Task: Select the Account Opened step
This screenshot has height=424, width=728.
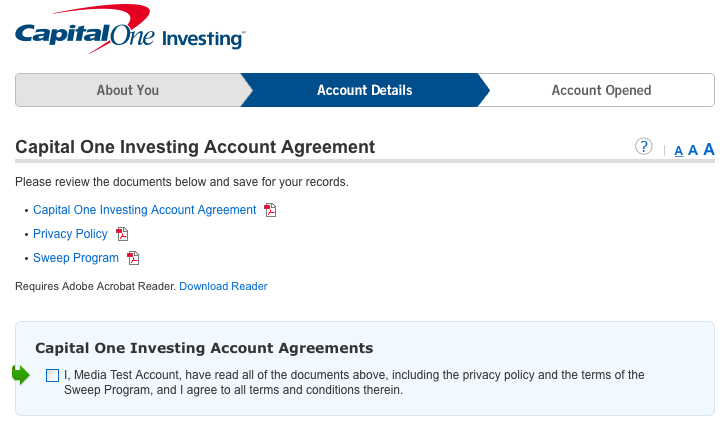Action: point(601,90)
